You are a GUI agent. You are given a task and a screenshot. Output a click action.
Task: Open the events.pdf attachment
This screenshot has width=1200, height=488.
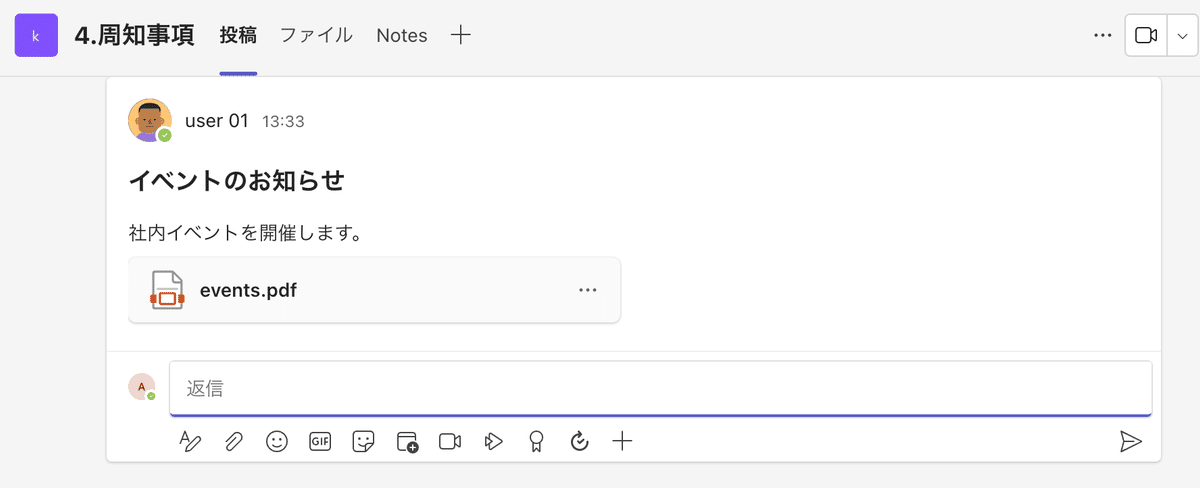tap(248, 290)
